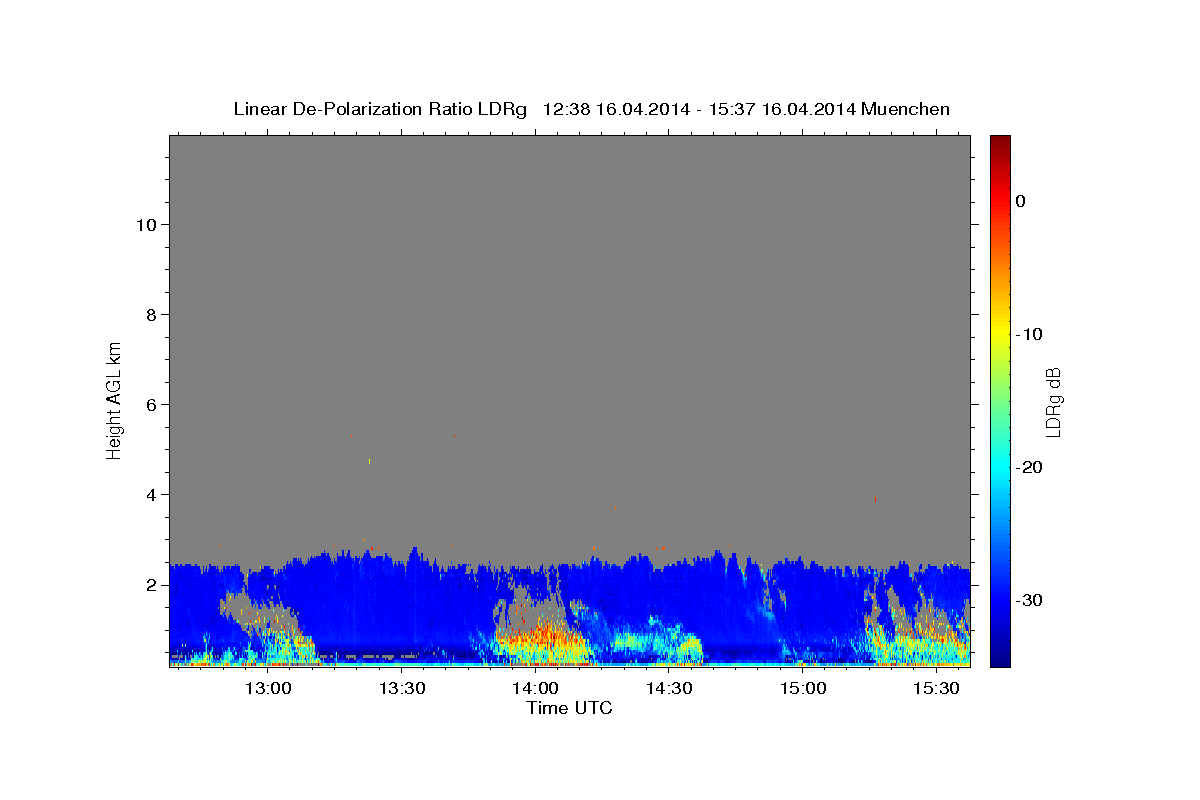Click the 'Height AGL km' axis label
Viewport: 1200px width, 800px height.
click(114, 400)
